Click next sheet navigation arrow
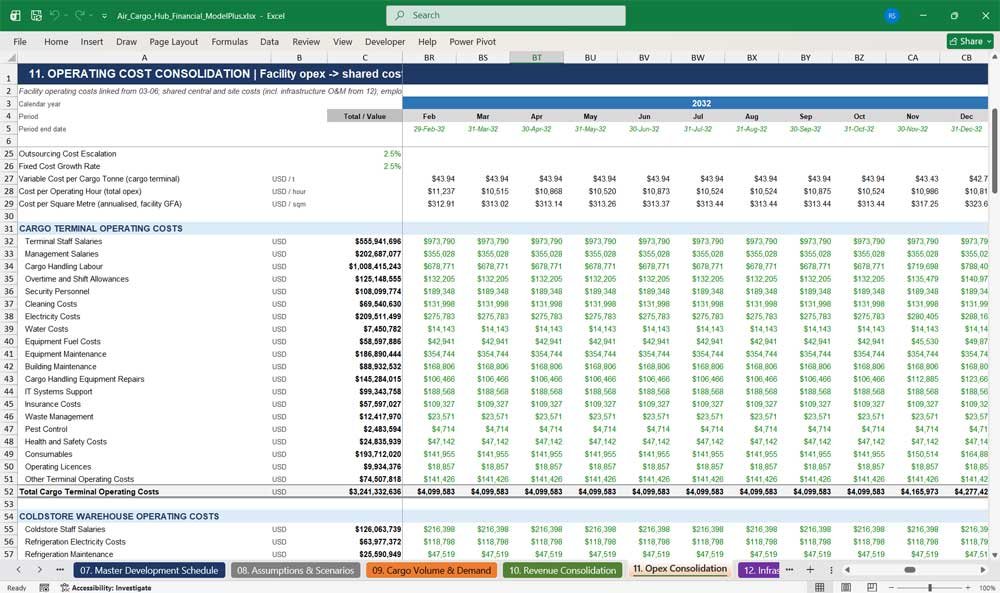Viewport: 1000px width, 593px height. pyautogui.click(x=40, y=569)
